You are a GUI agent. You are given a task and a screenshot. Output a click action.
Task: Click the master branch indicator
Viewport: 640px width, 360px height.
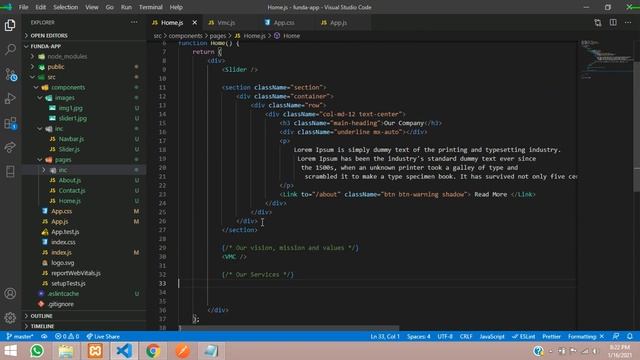20,336
